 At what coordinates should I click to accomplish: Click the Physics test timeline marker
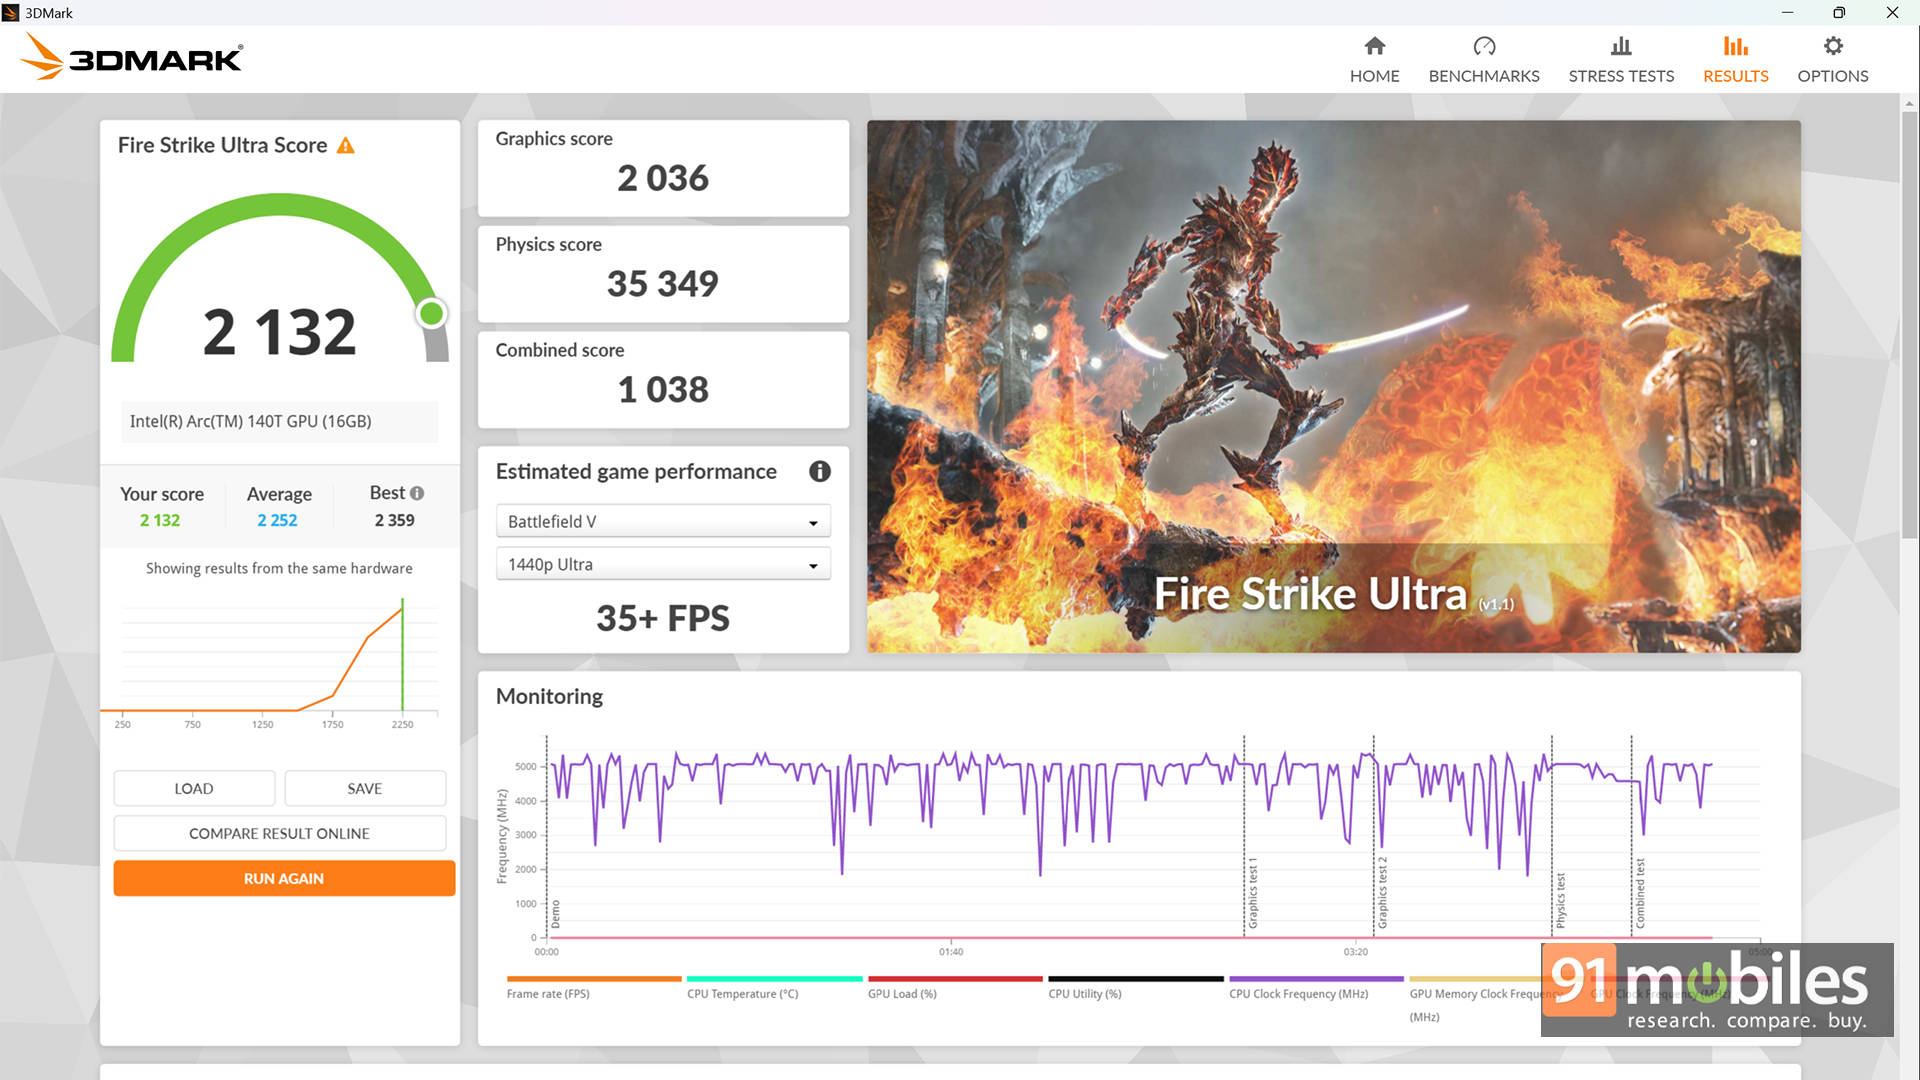click(1560, 900)
